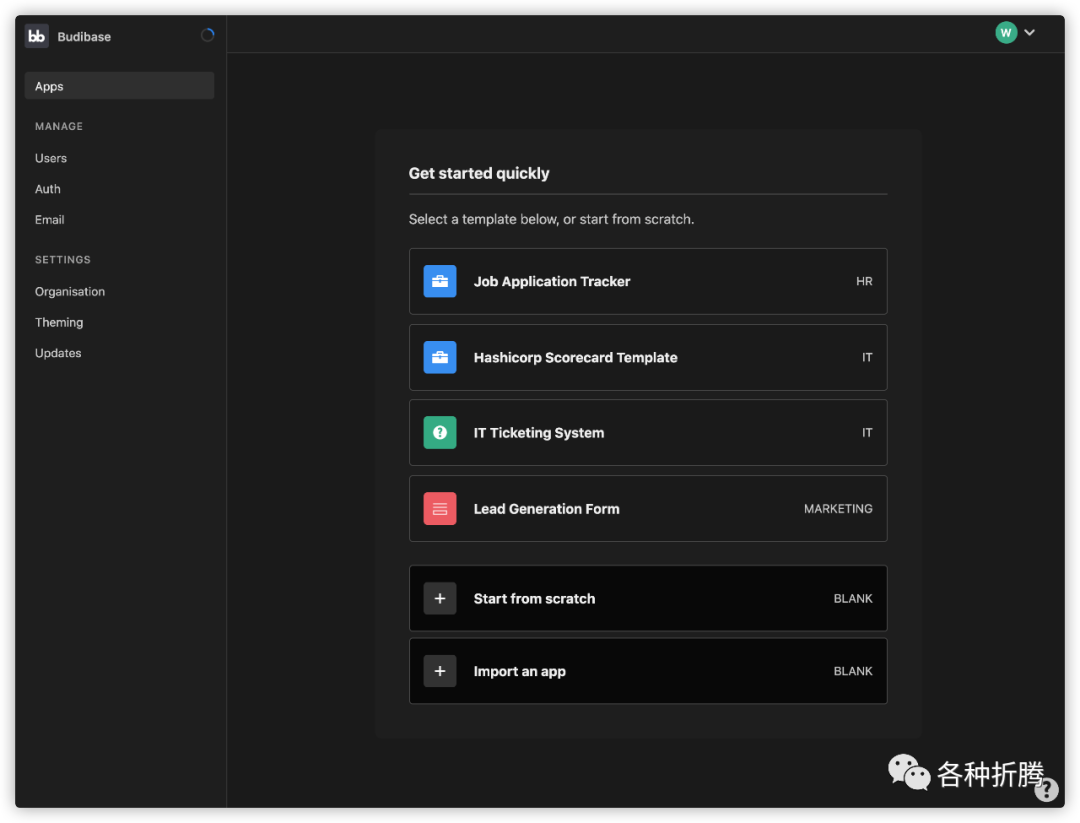The height and width of the screenshot is (823, 1080).
Task: Choose the Lead Generation Form template
Action: point(546,509)
